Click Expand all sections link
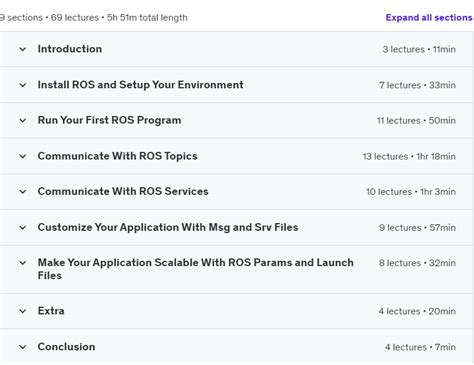Screen dimensions: 474x365 tap(429, 17)
